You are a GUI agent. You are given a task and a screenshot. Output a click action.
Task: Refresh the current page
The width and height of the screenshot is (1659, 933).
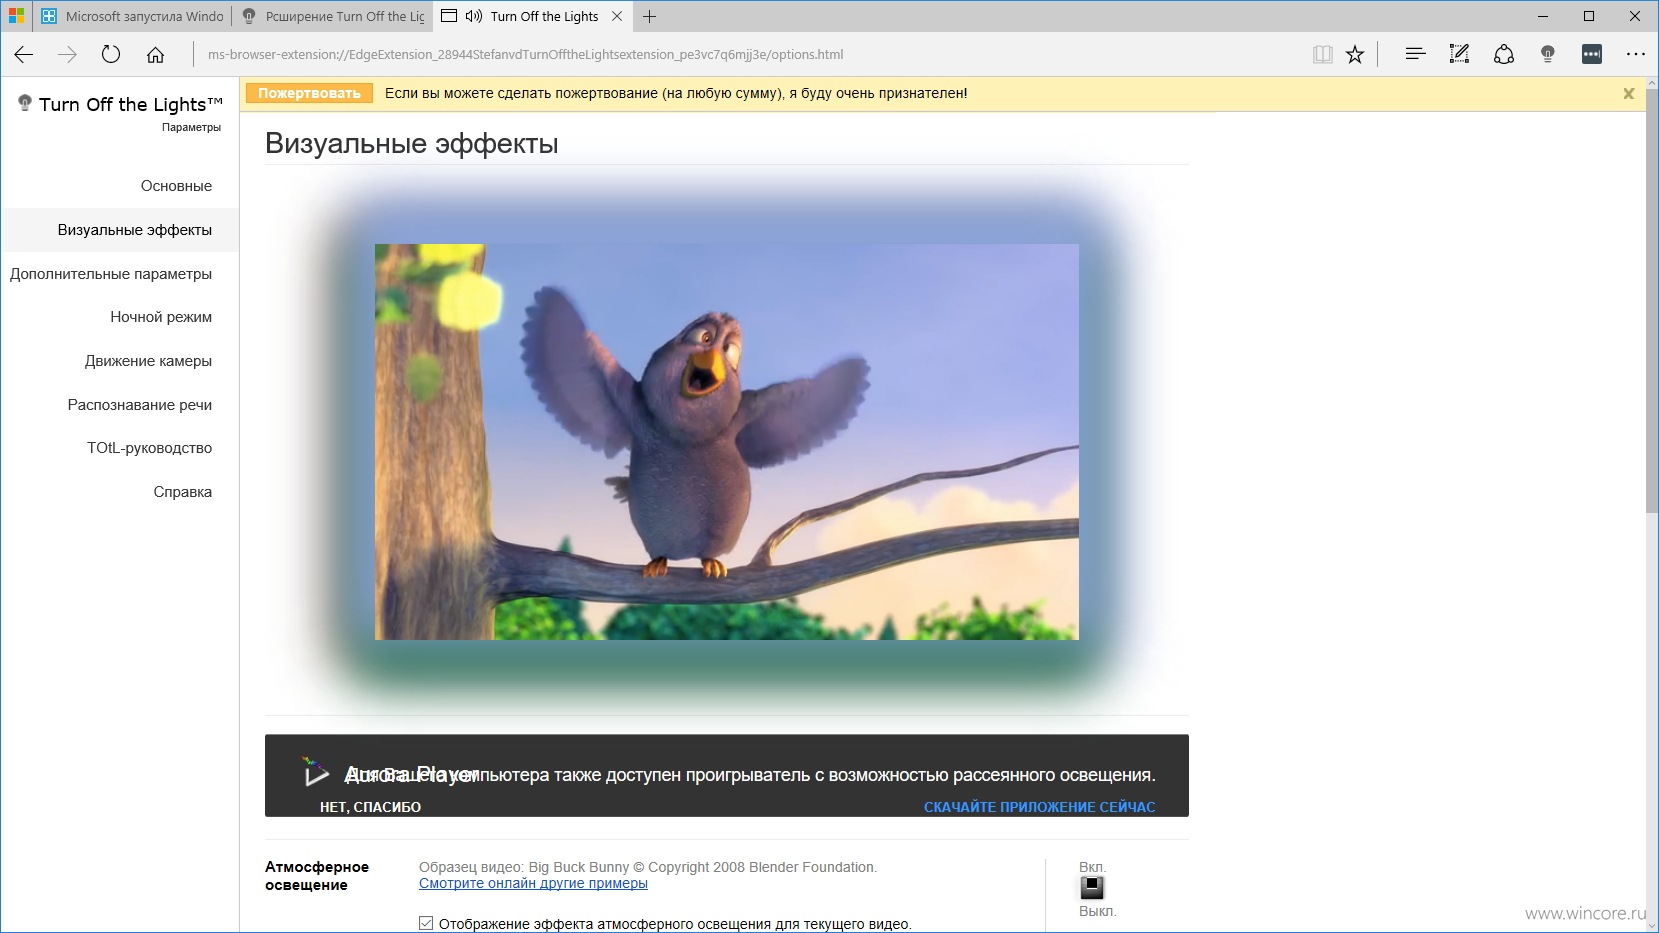pos(111,55)
